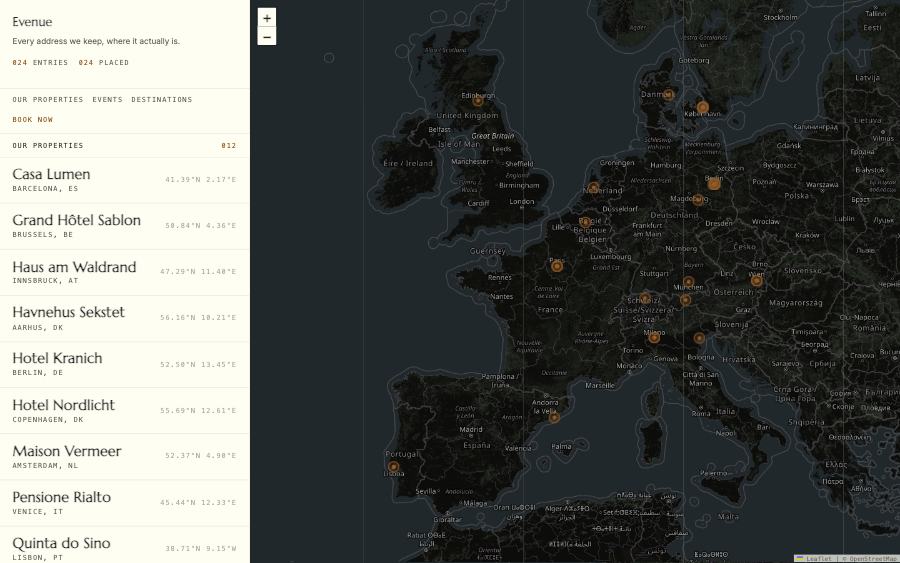Click the London label on the map

pos(522,201)
